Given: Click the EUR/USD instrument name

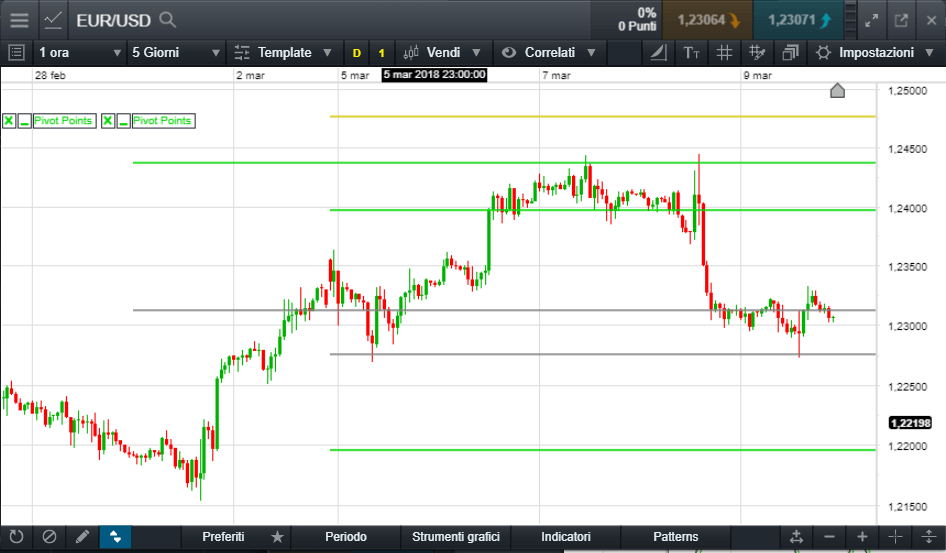Looking at the screenshot, I should pyautogui.click(x=113, y=21).
